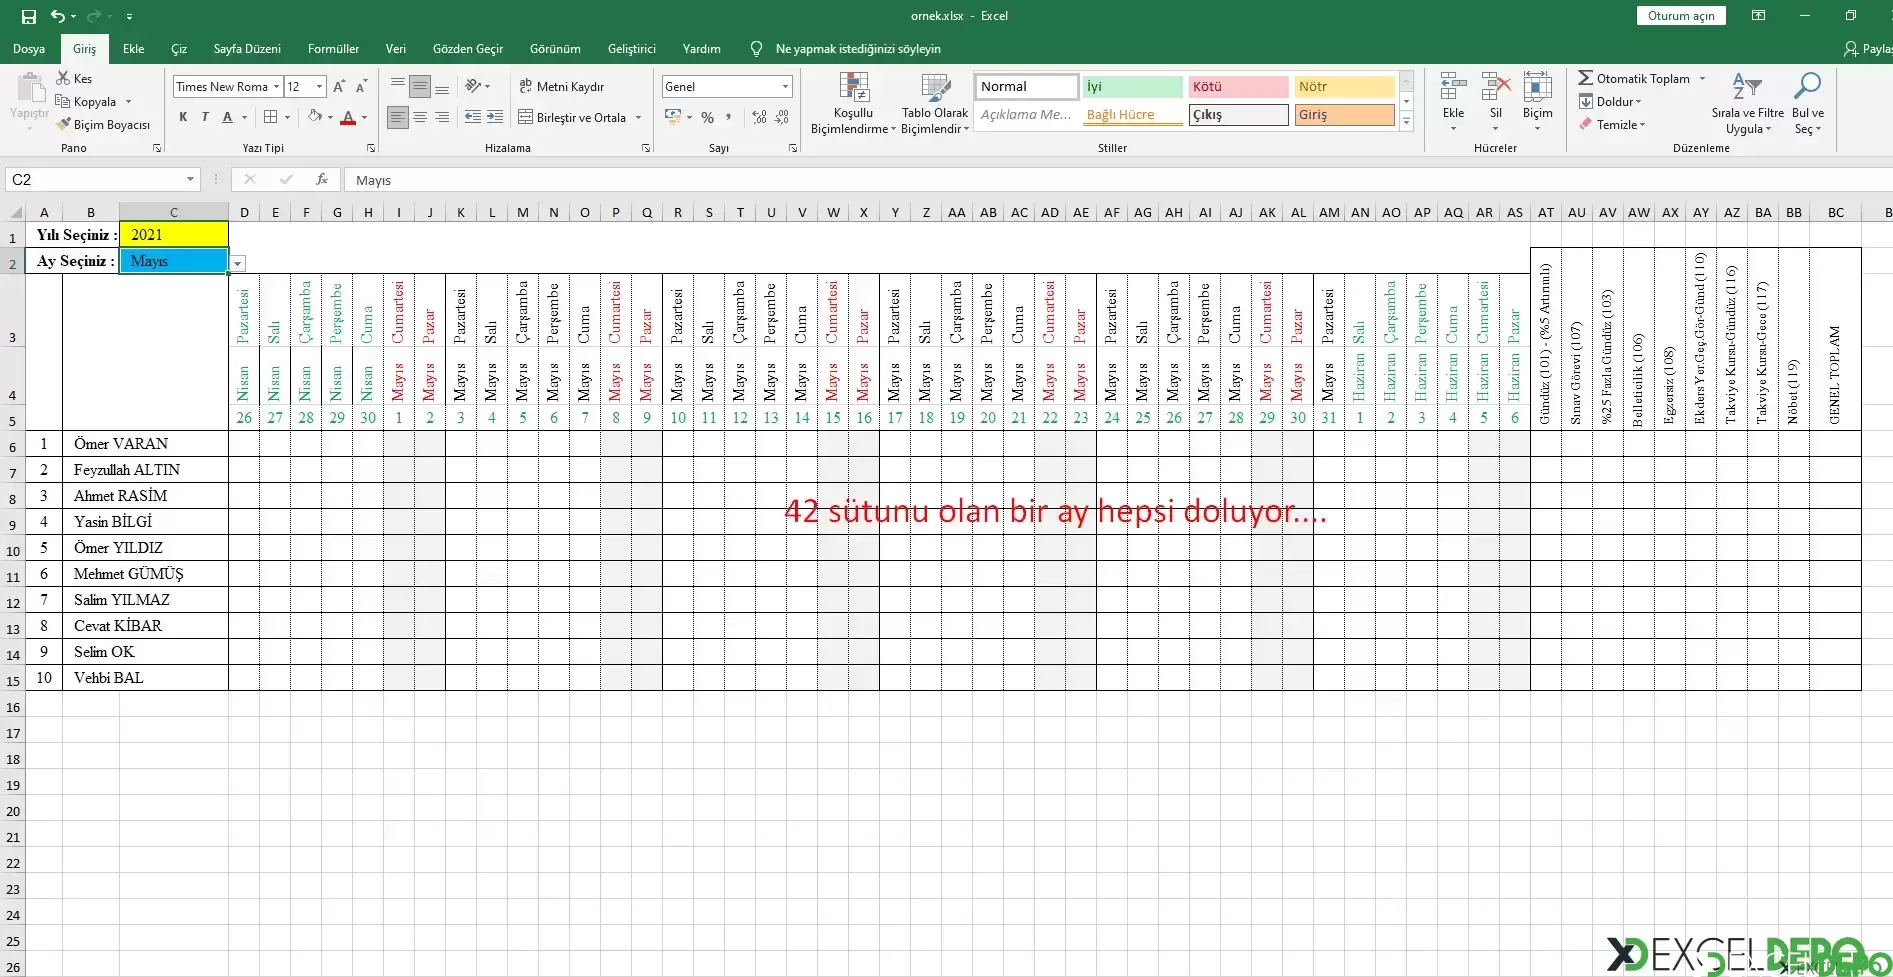
Task: Click the increase indent icon
Action: click(x=495, y=117)
